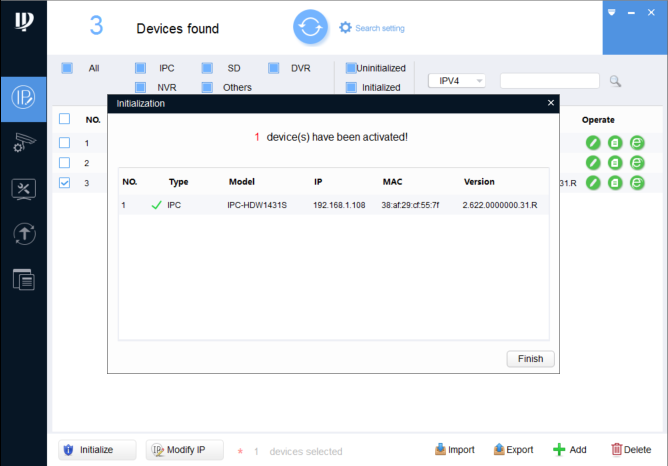This screenshot has height=466, width=668.
Task: Click the magnifier search icon
Action: (615, 81)
